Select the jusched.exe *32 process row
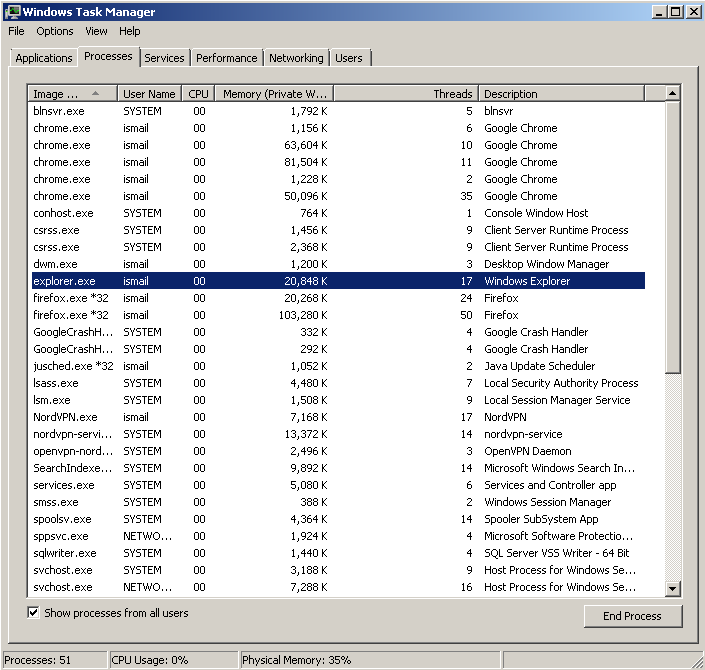Screen dimensions: 705x670 (338, 366)
